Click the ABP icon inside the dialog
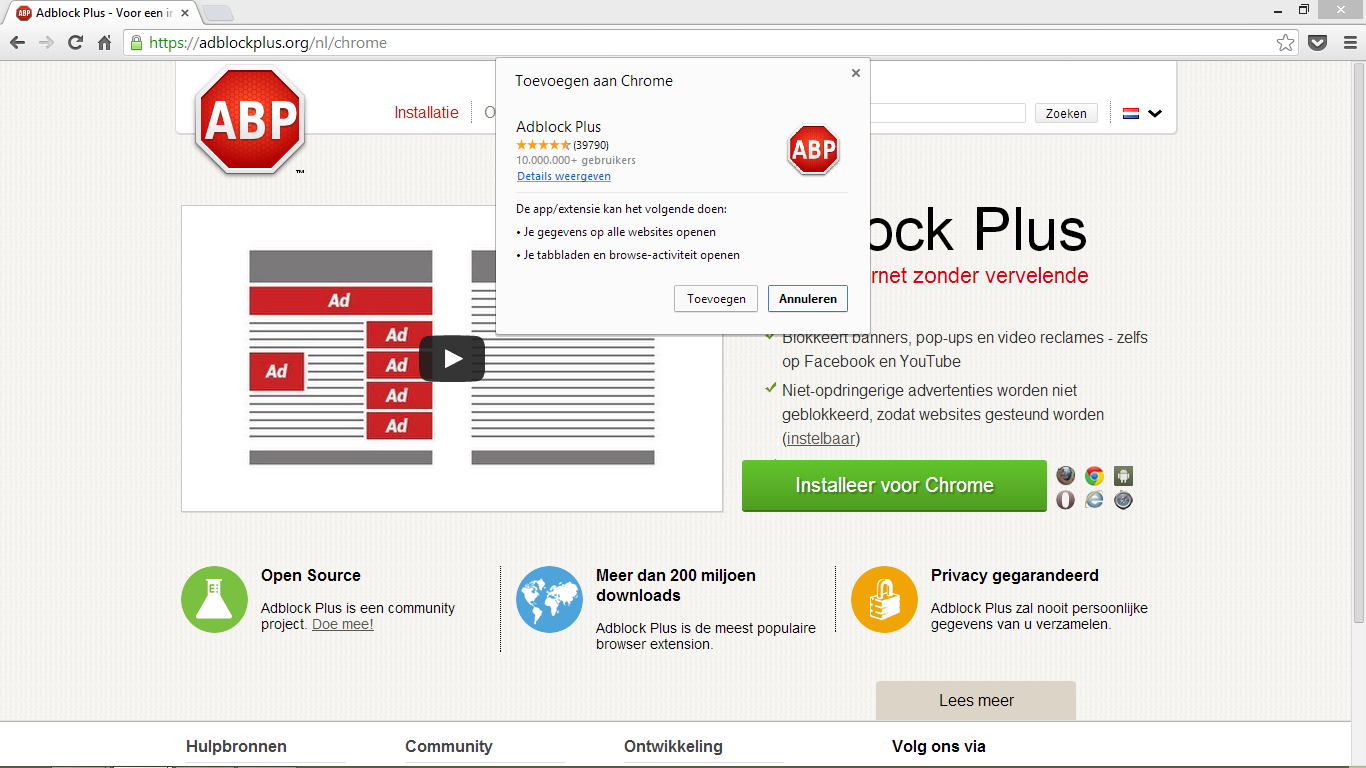The width and height of the screenshot is (1366, 768). click(813, 150)
